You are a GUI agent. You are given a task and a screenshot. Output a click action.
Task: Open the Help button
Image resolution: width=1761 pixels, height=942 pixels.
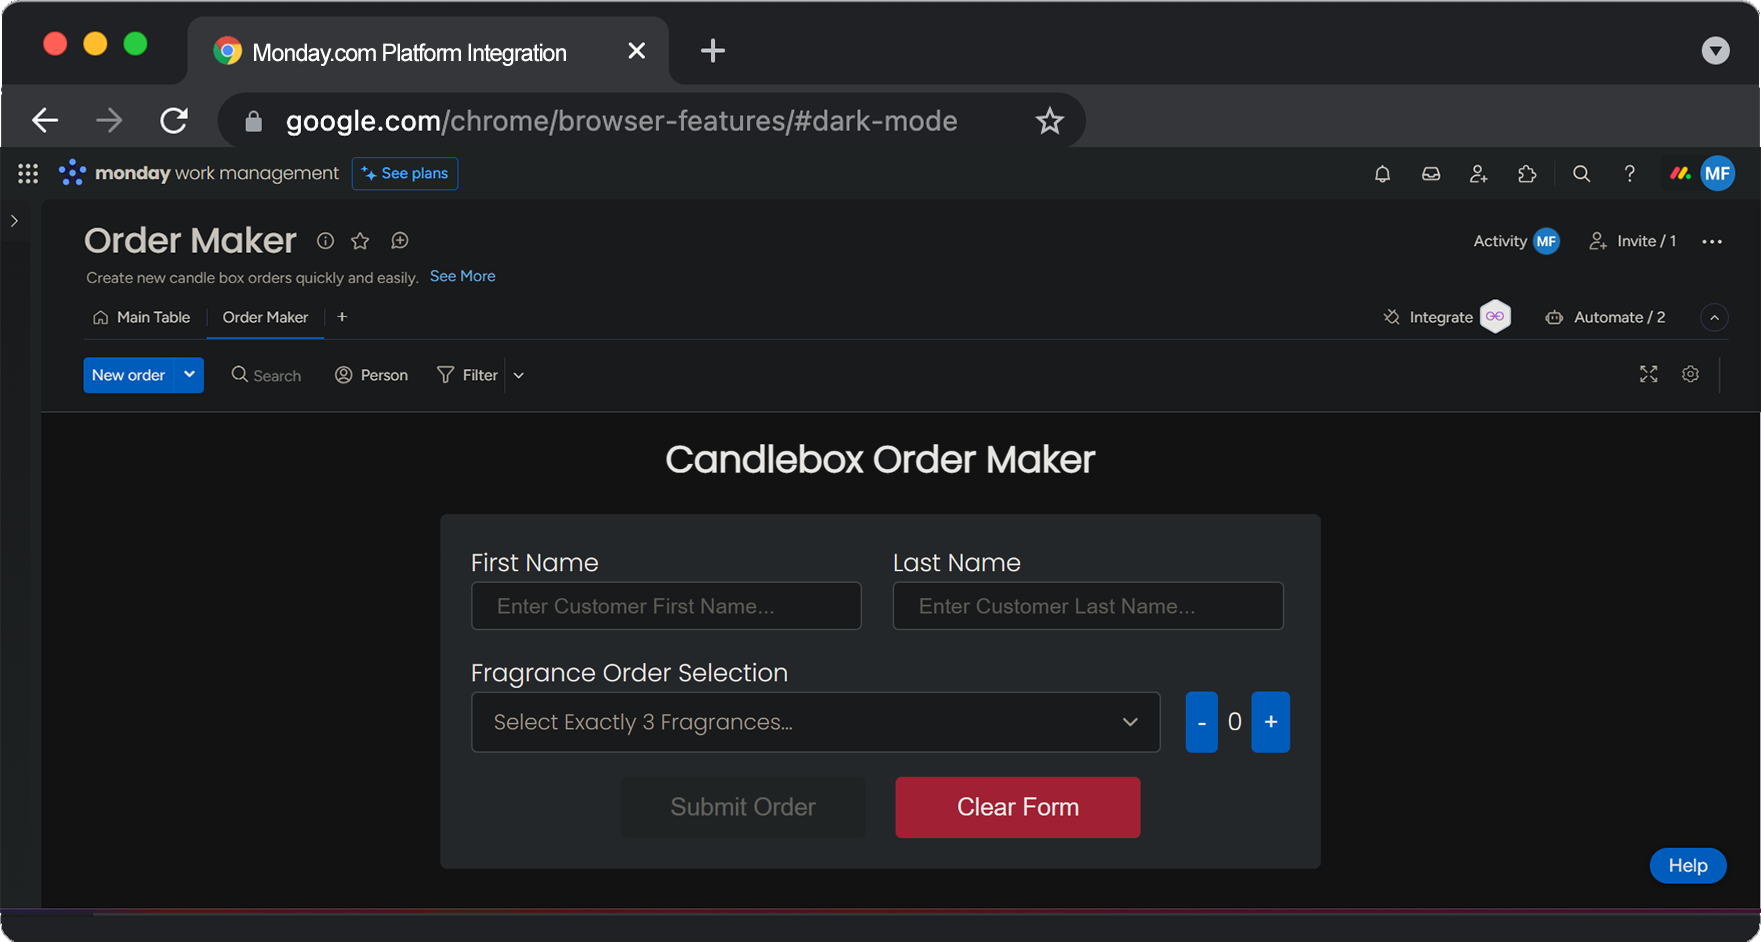pos(1687,866)
